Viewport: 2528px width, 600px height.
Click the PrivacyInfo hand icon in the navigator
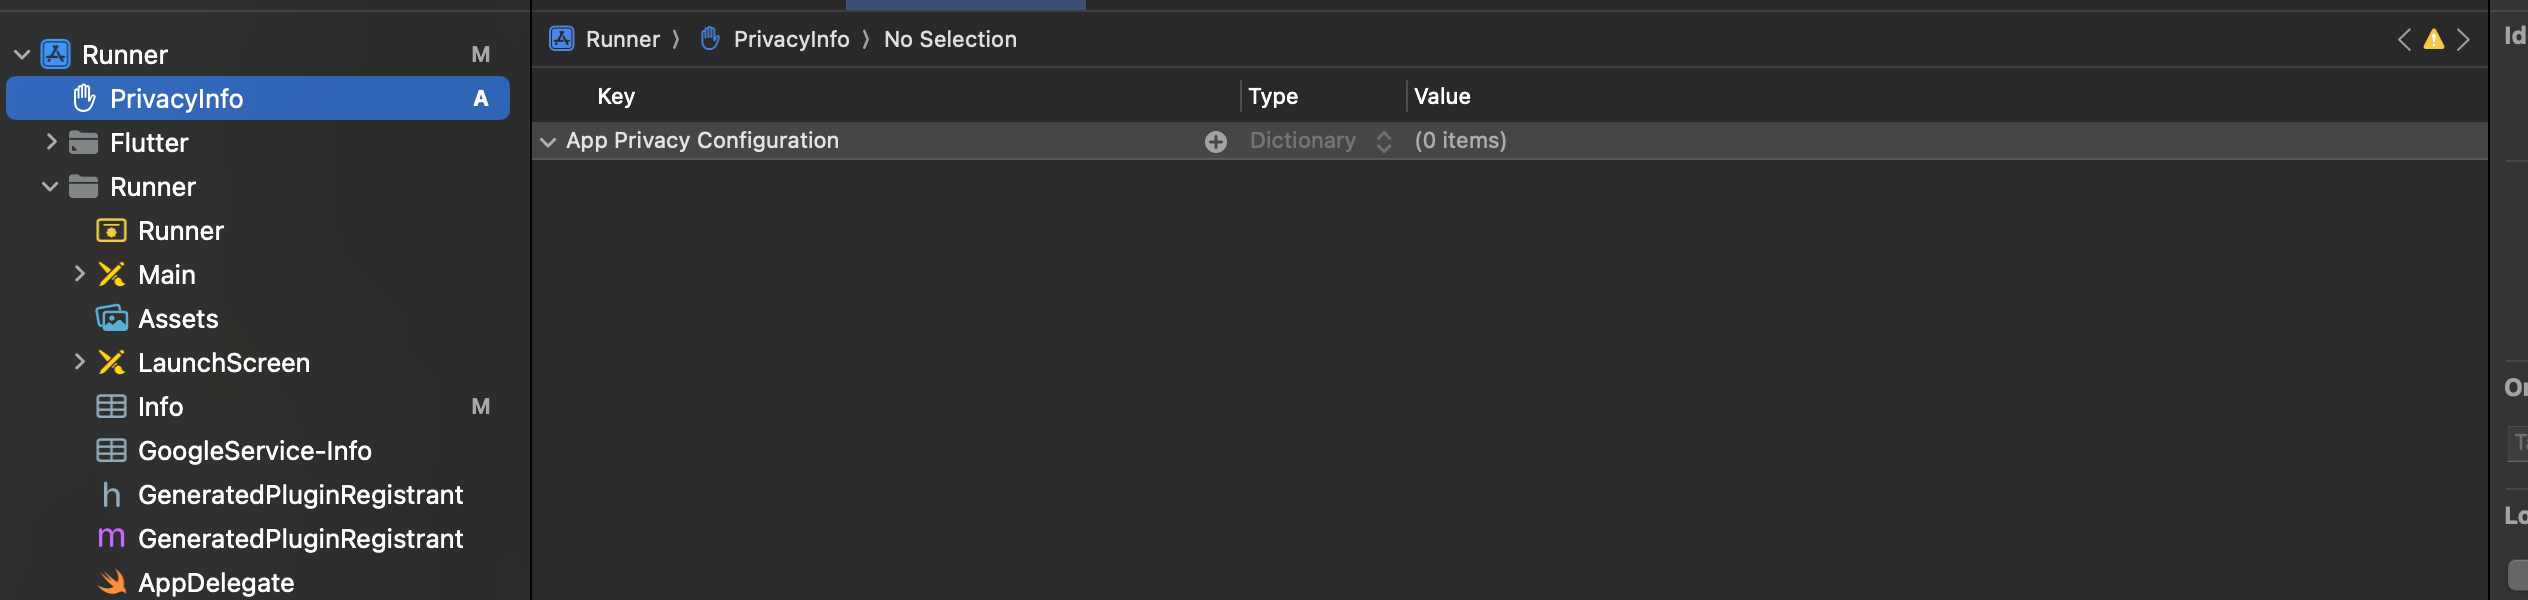pos(84,98)
